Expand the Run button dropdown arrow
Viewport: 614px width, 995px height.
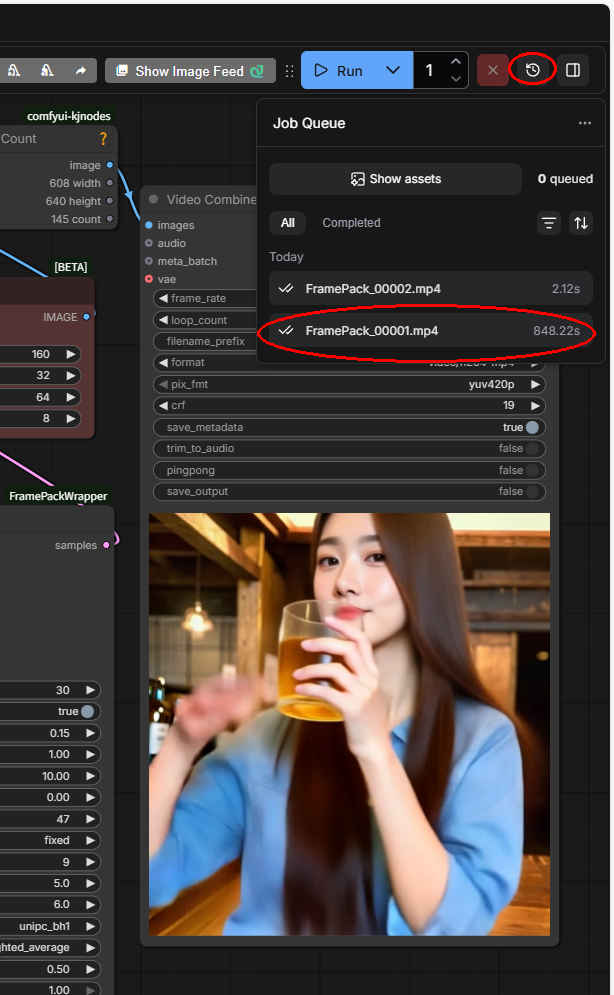tap(393, 70)
